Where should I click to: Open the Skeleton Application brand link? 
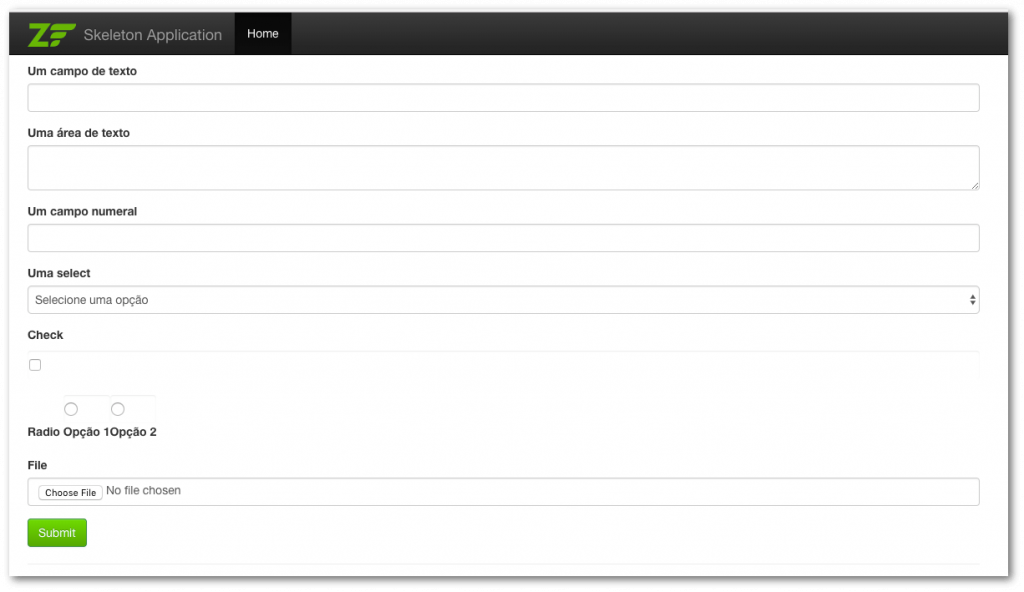point(152,35)
